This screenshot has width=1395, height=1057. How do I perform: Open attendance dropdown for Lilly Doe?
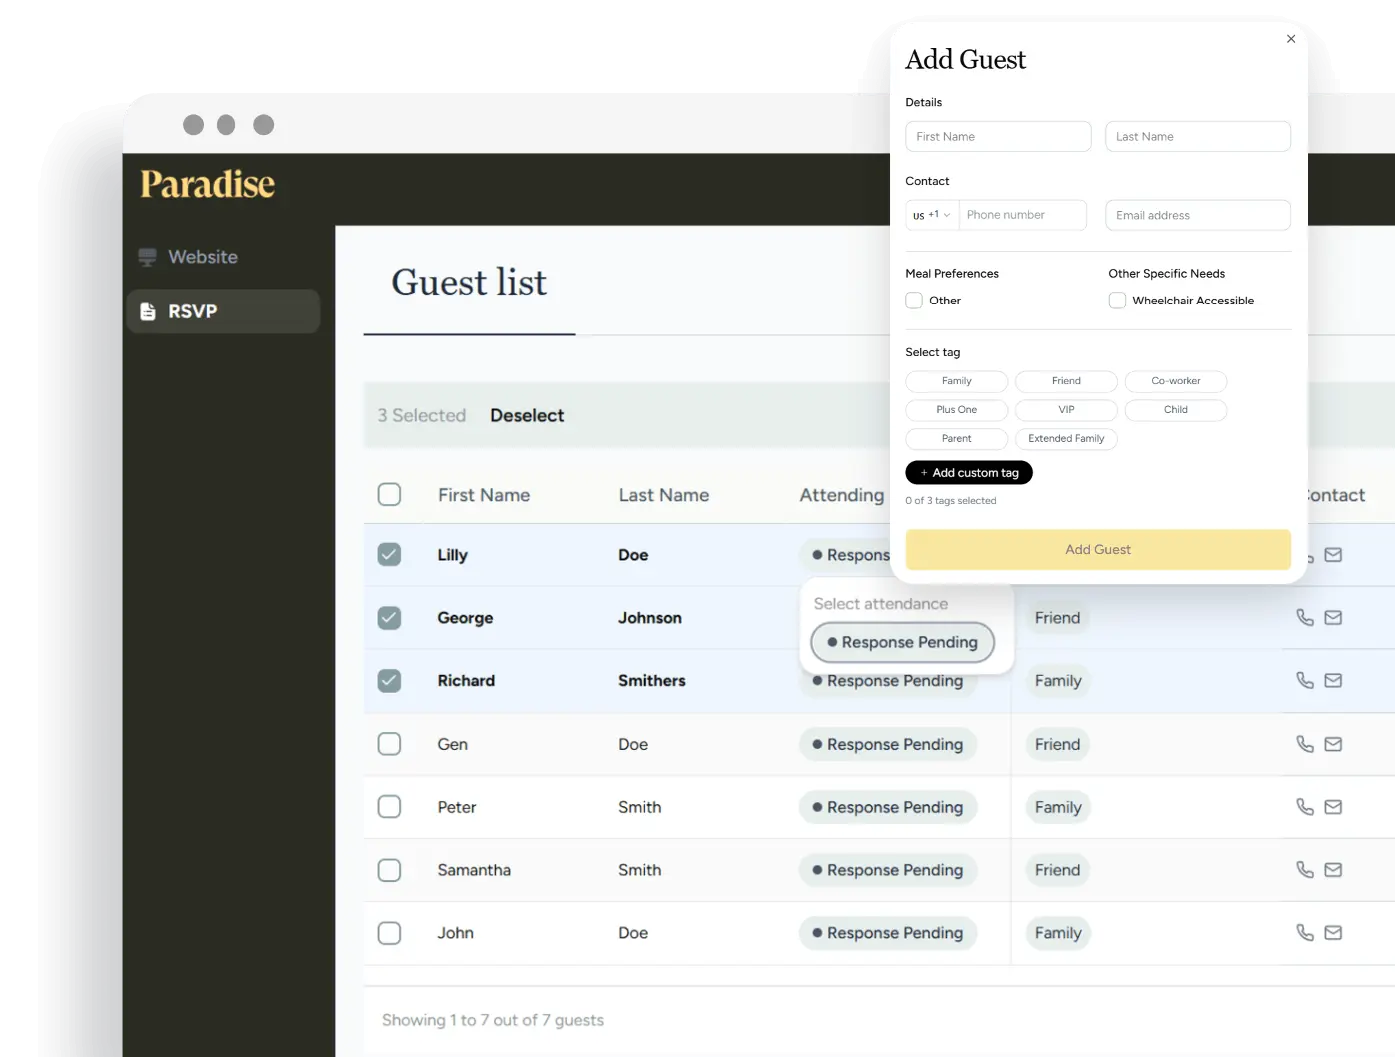(x=846, y=555)
